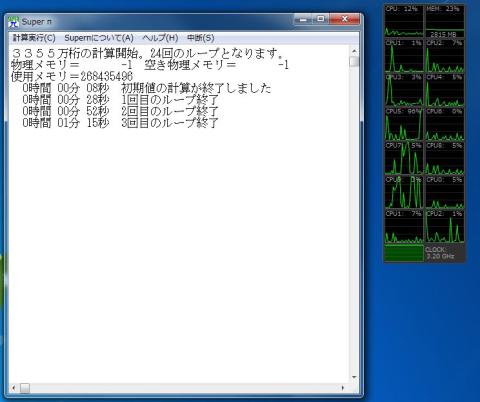The height and width of the screenshot is (402, 480).
Task: Click the line ３３５５万桁の計算開始
Action: (x=148, y=53)
